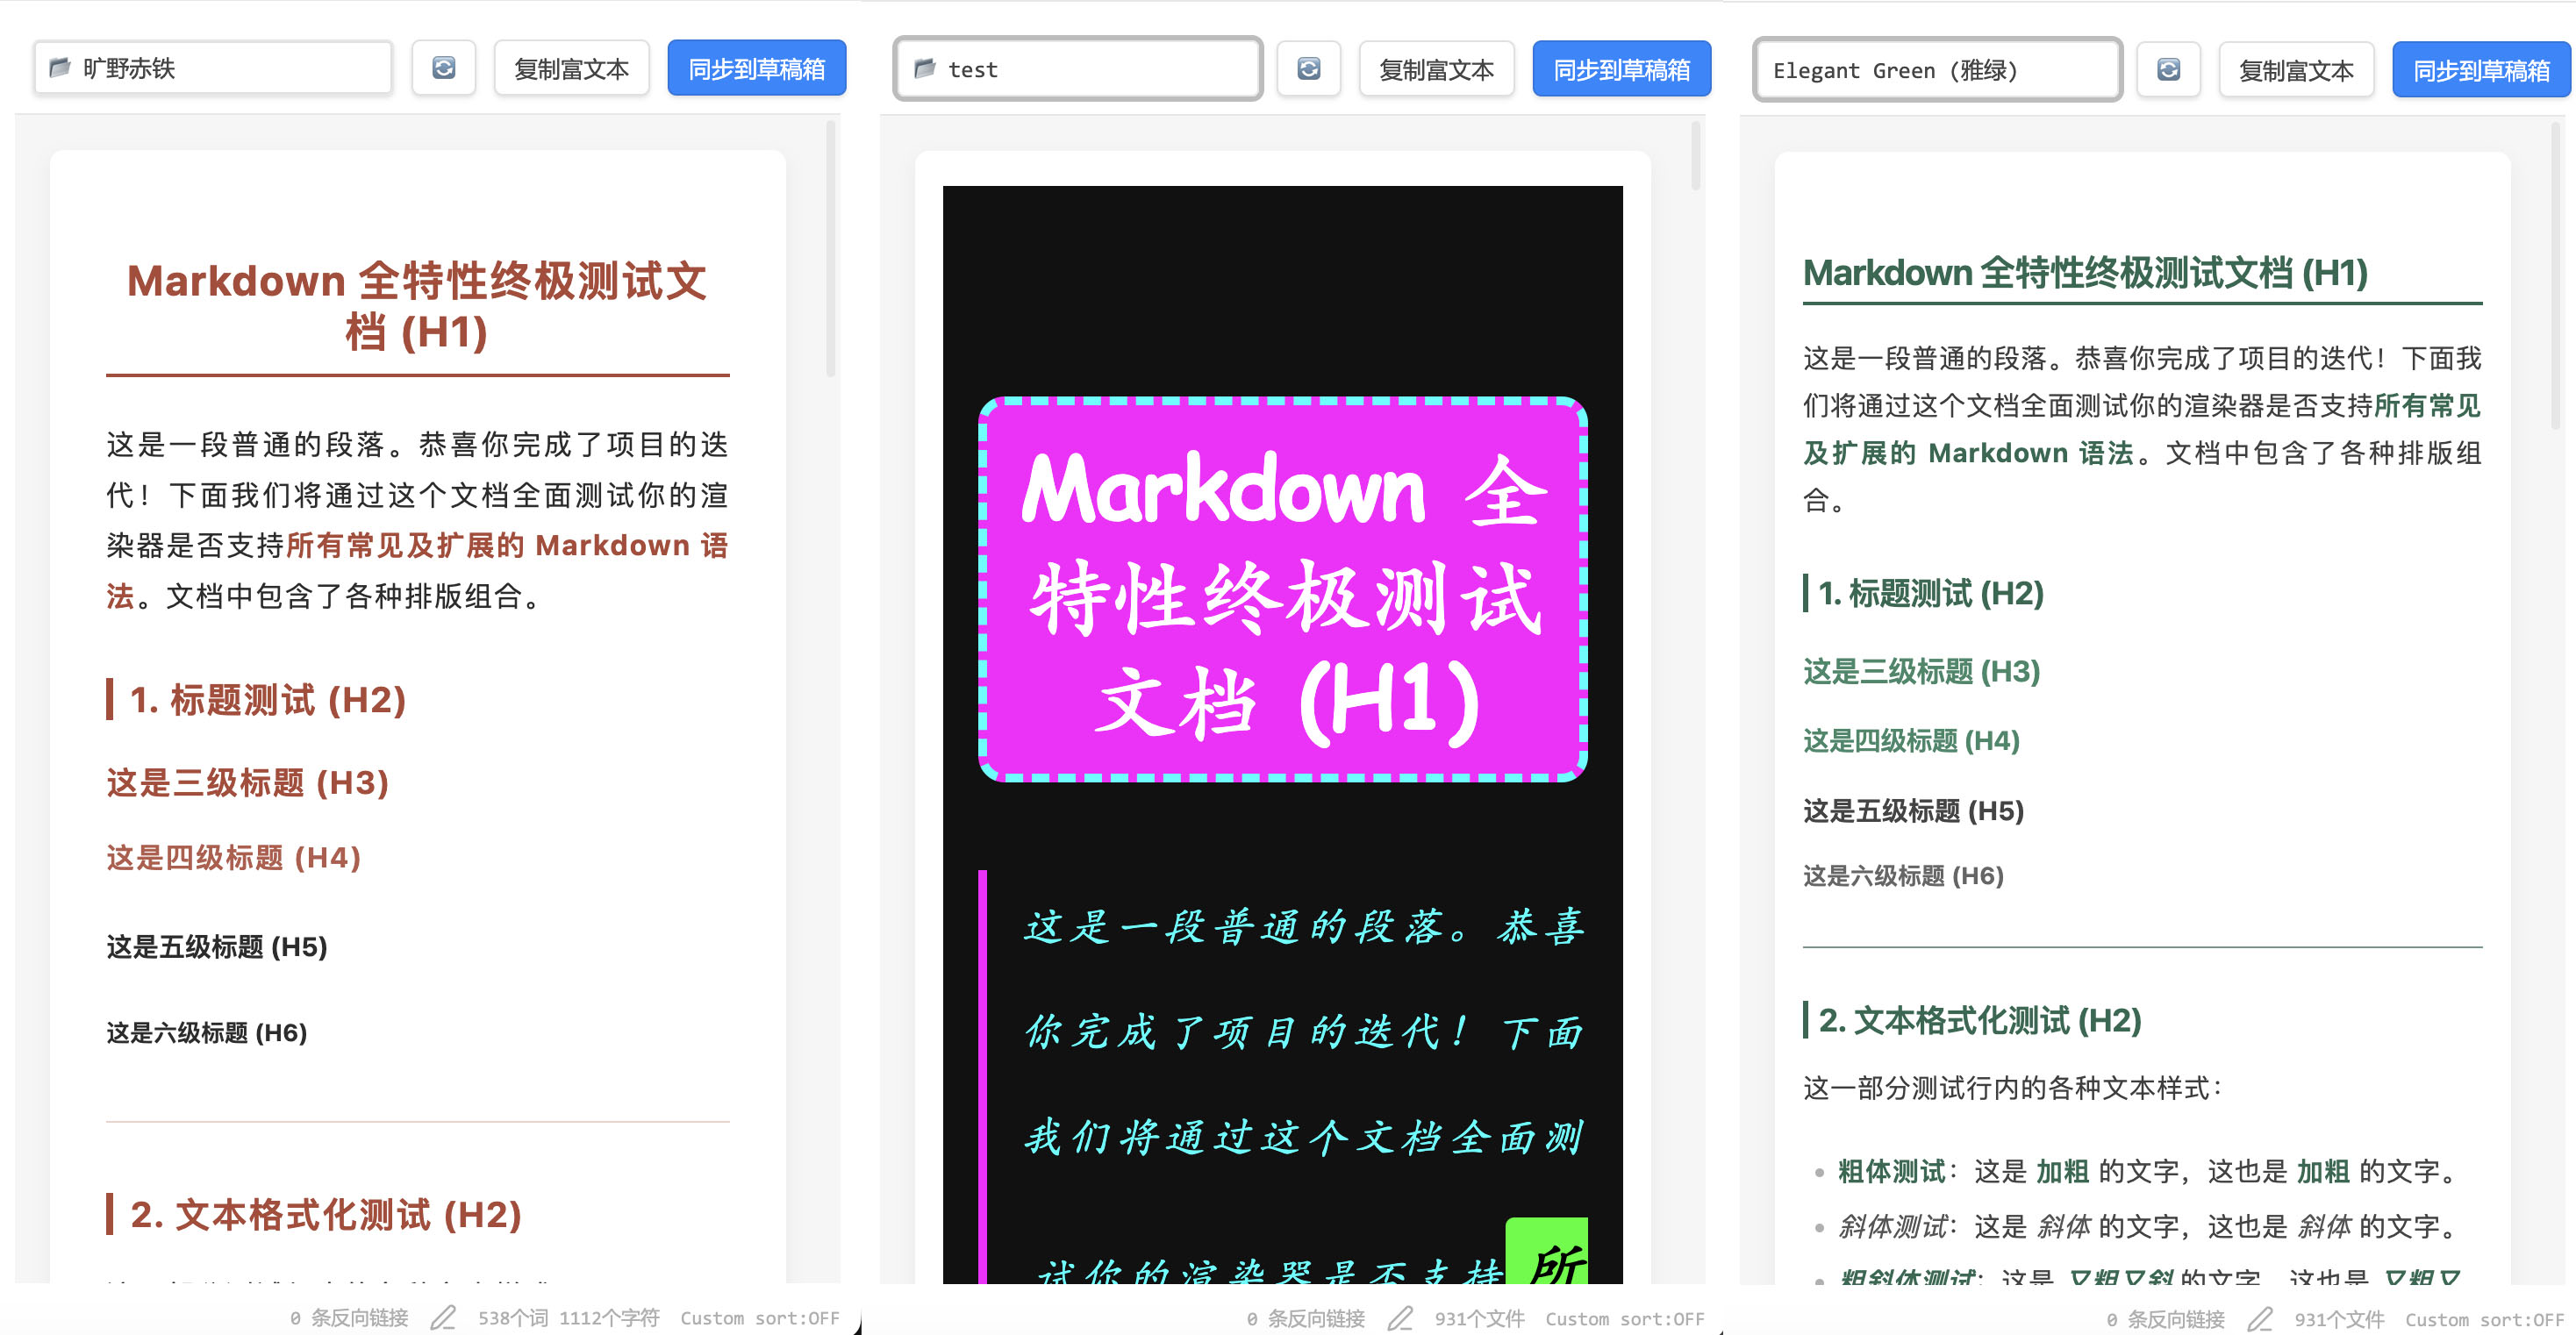Click the '斜体测试' bullet item
This screenshot has width=2576, height=1335.
(2148, 1226)
